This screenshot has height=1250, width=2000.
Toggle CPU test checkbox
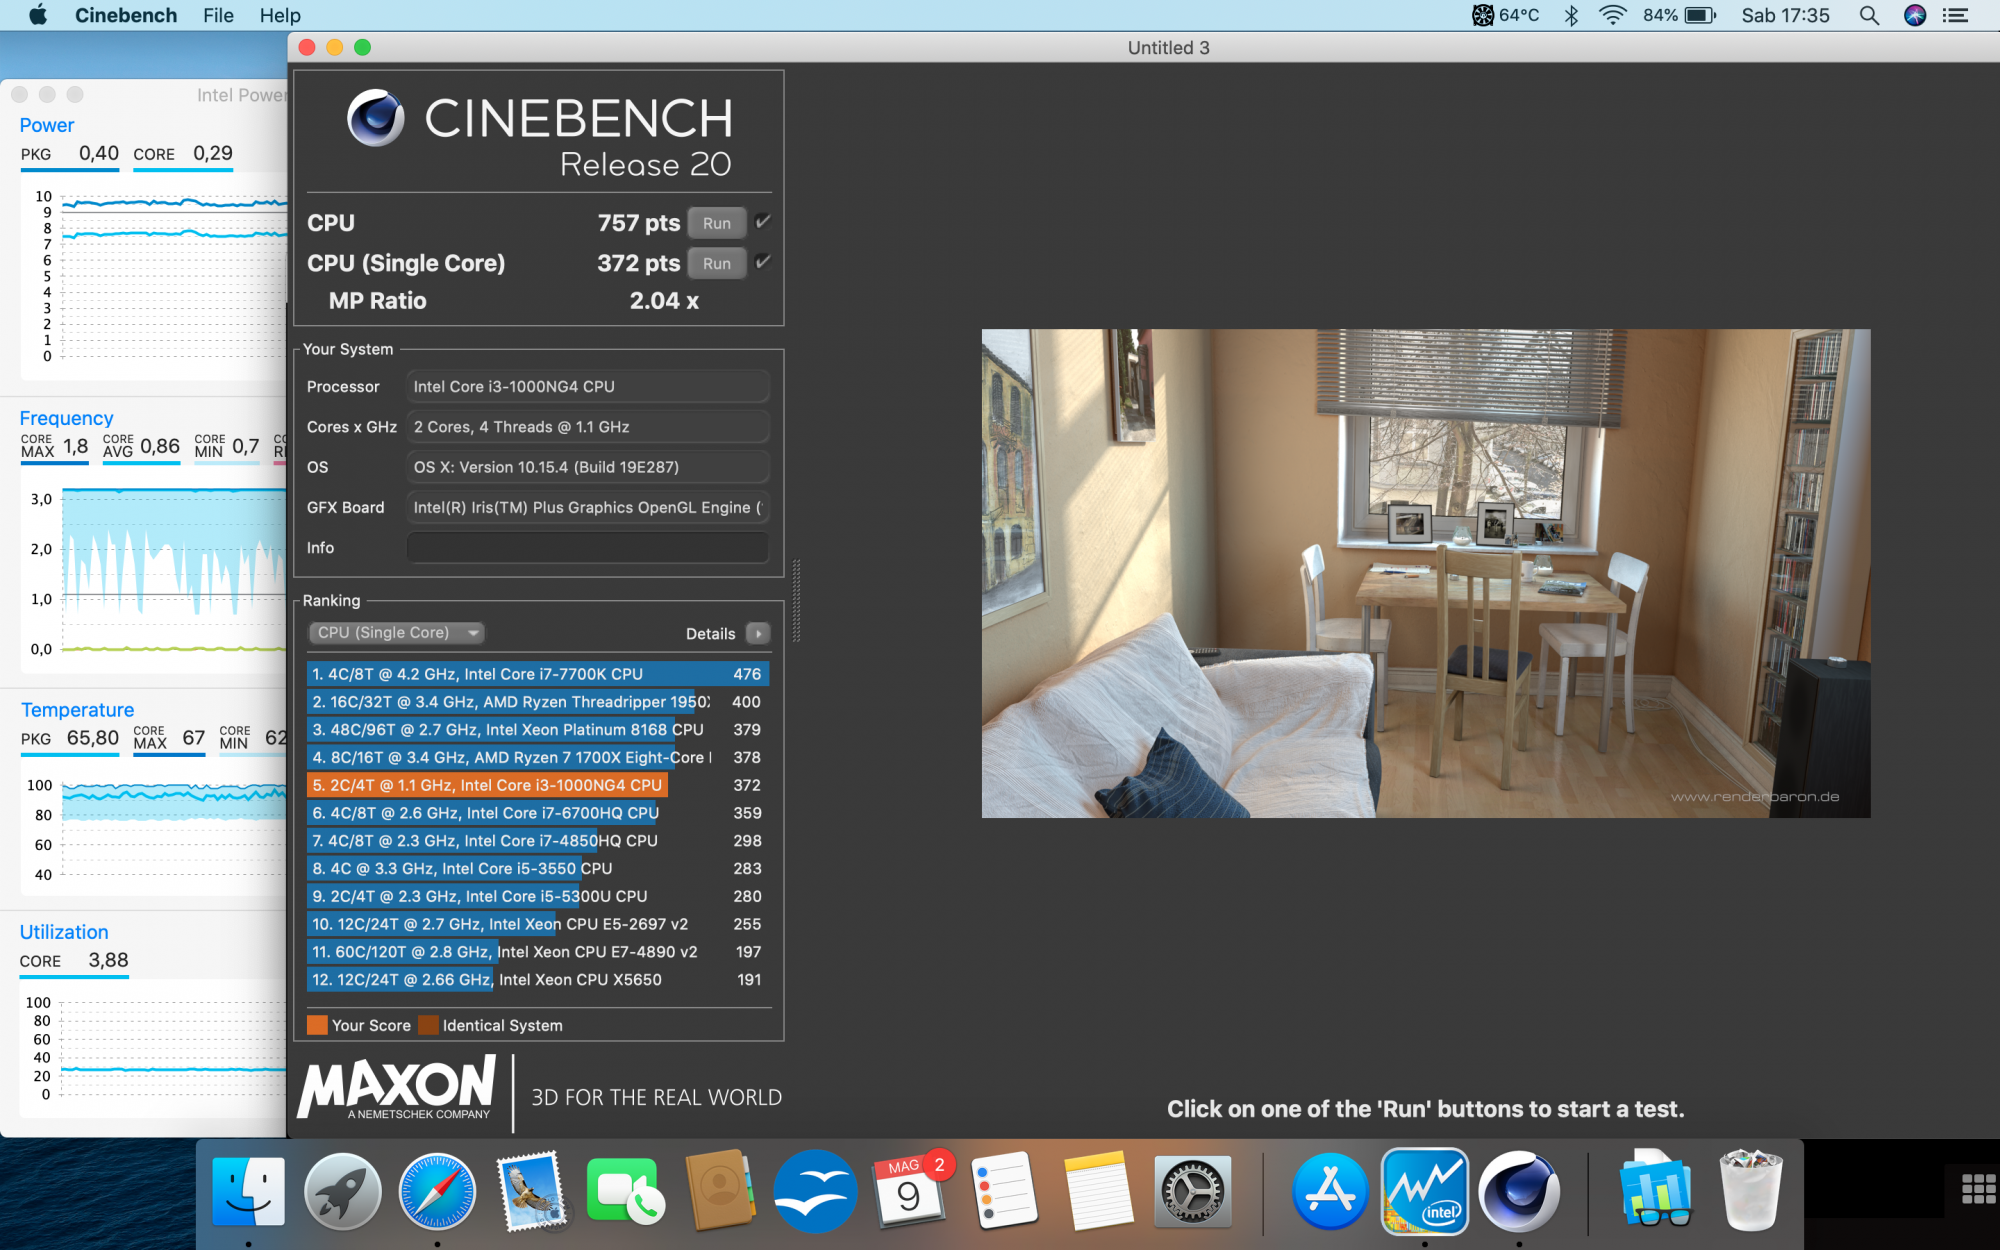point(763,222)
